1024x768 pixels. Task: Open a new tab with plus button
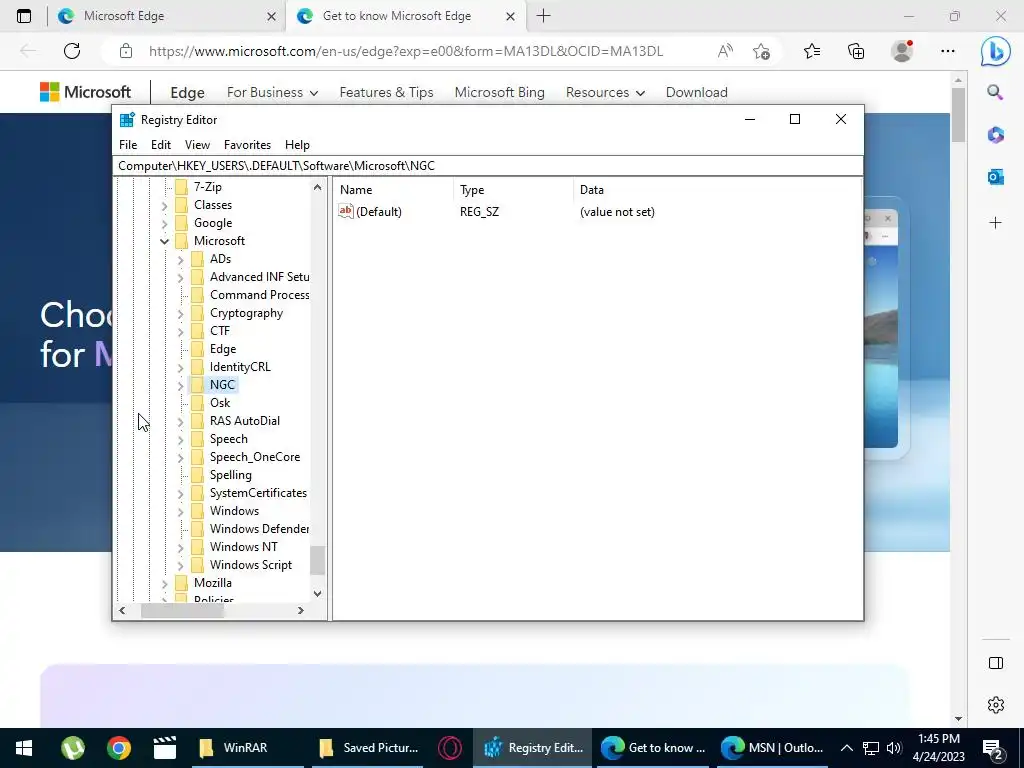click(x=543, y=16)
